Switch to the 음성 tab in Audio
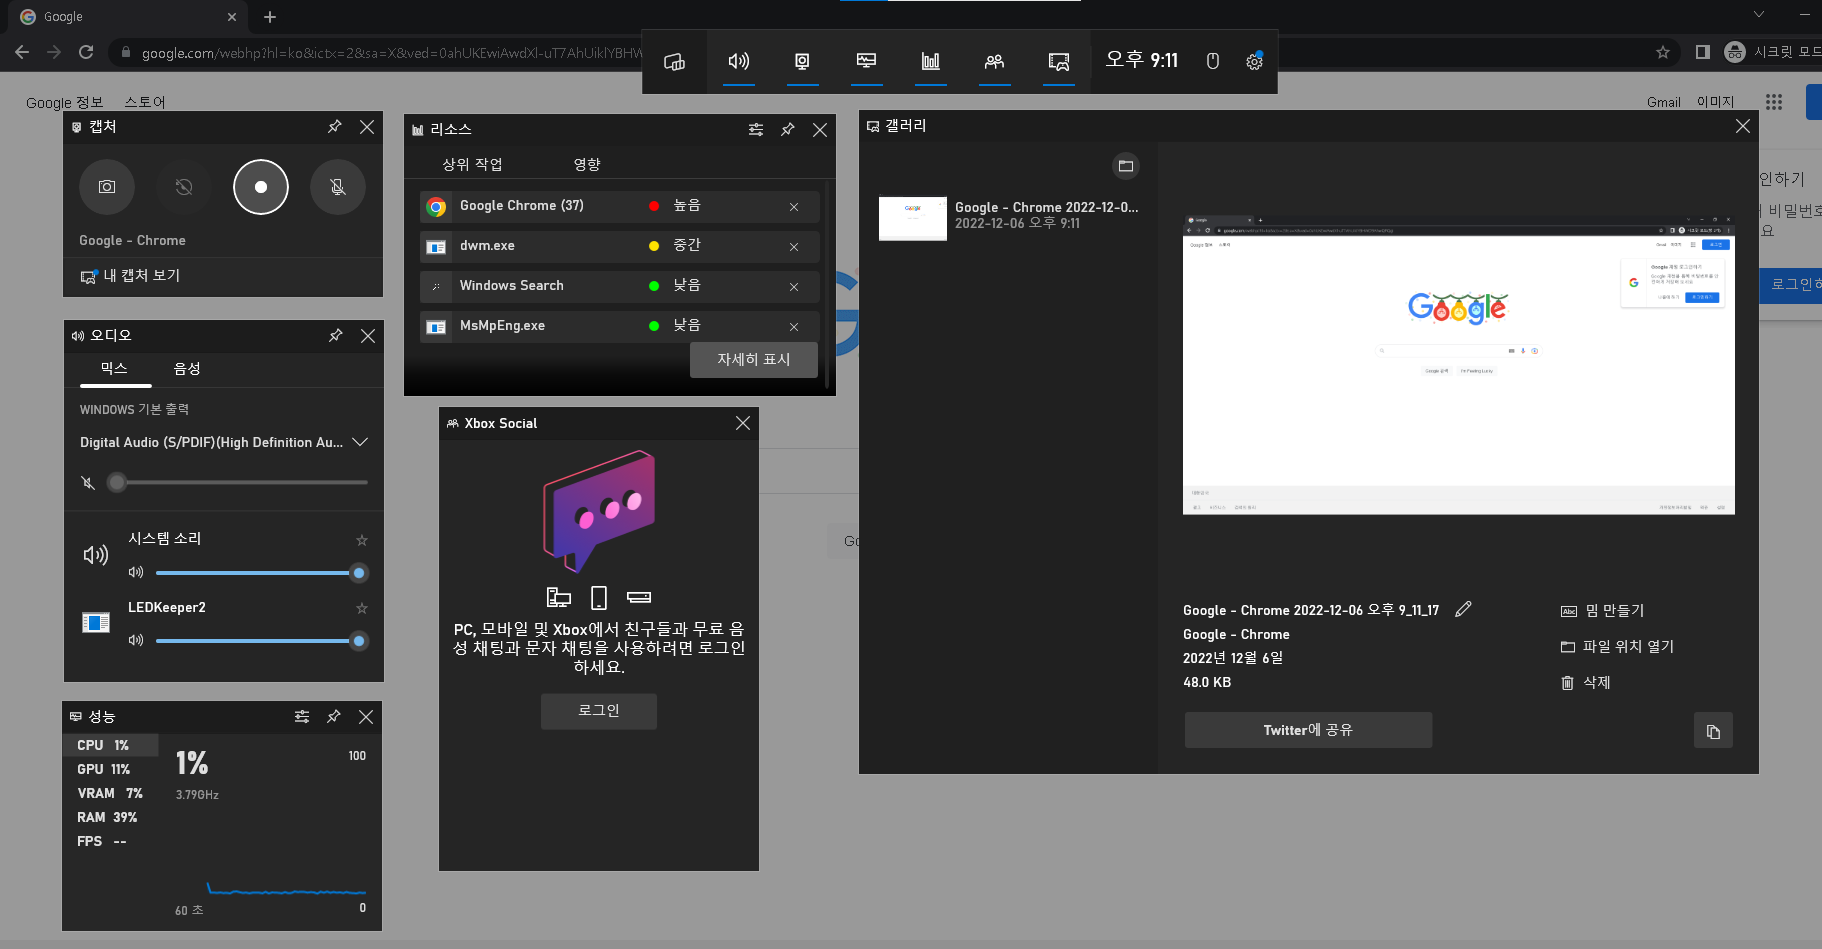 click(187, 369)
